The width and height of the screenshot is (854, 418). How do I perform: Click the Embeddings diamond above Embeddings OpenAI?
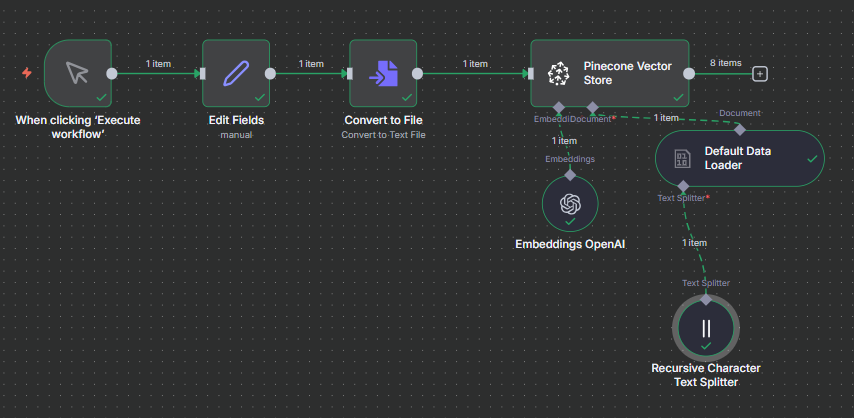click(570, 174)
